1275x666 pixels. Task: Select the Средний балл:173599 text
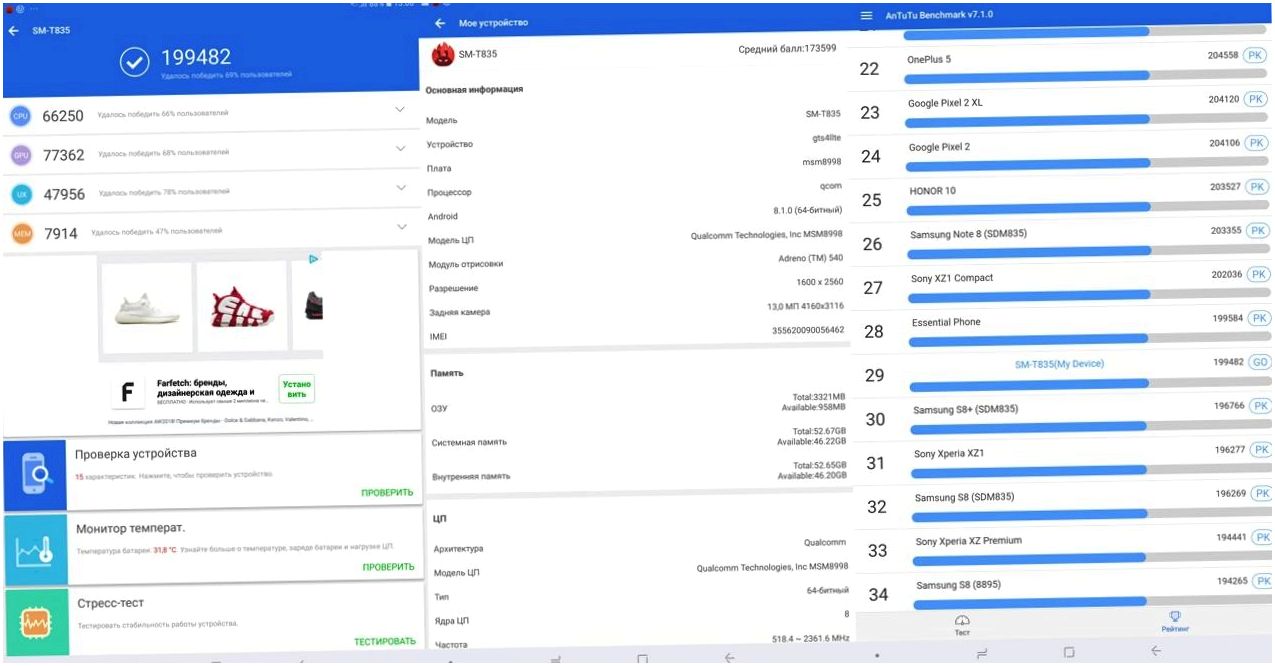(x=787, y=48)
